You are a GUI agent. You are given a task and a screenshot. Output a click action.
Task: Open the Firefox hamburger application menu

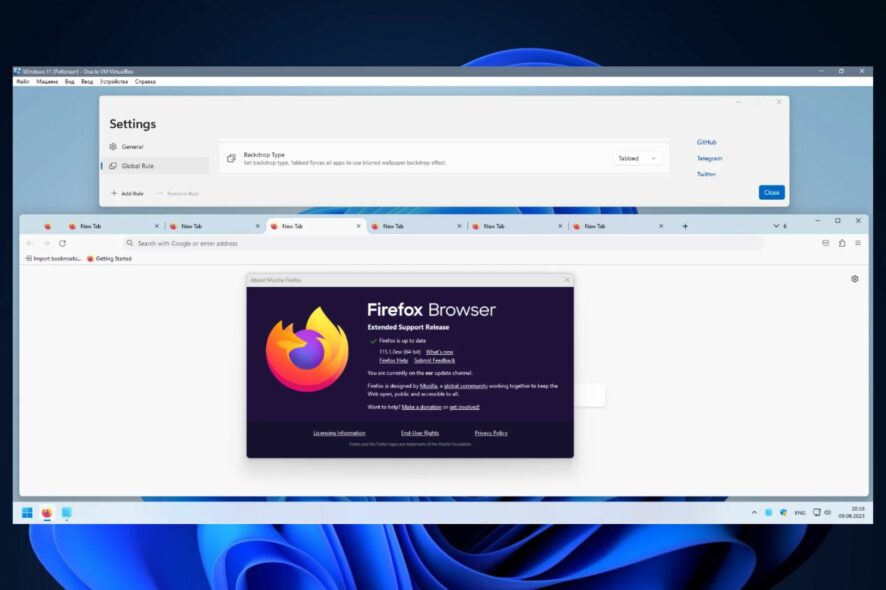[858, 243]
